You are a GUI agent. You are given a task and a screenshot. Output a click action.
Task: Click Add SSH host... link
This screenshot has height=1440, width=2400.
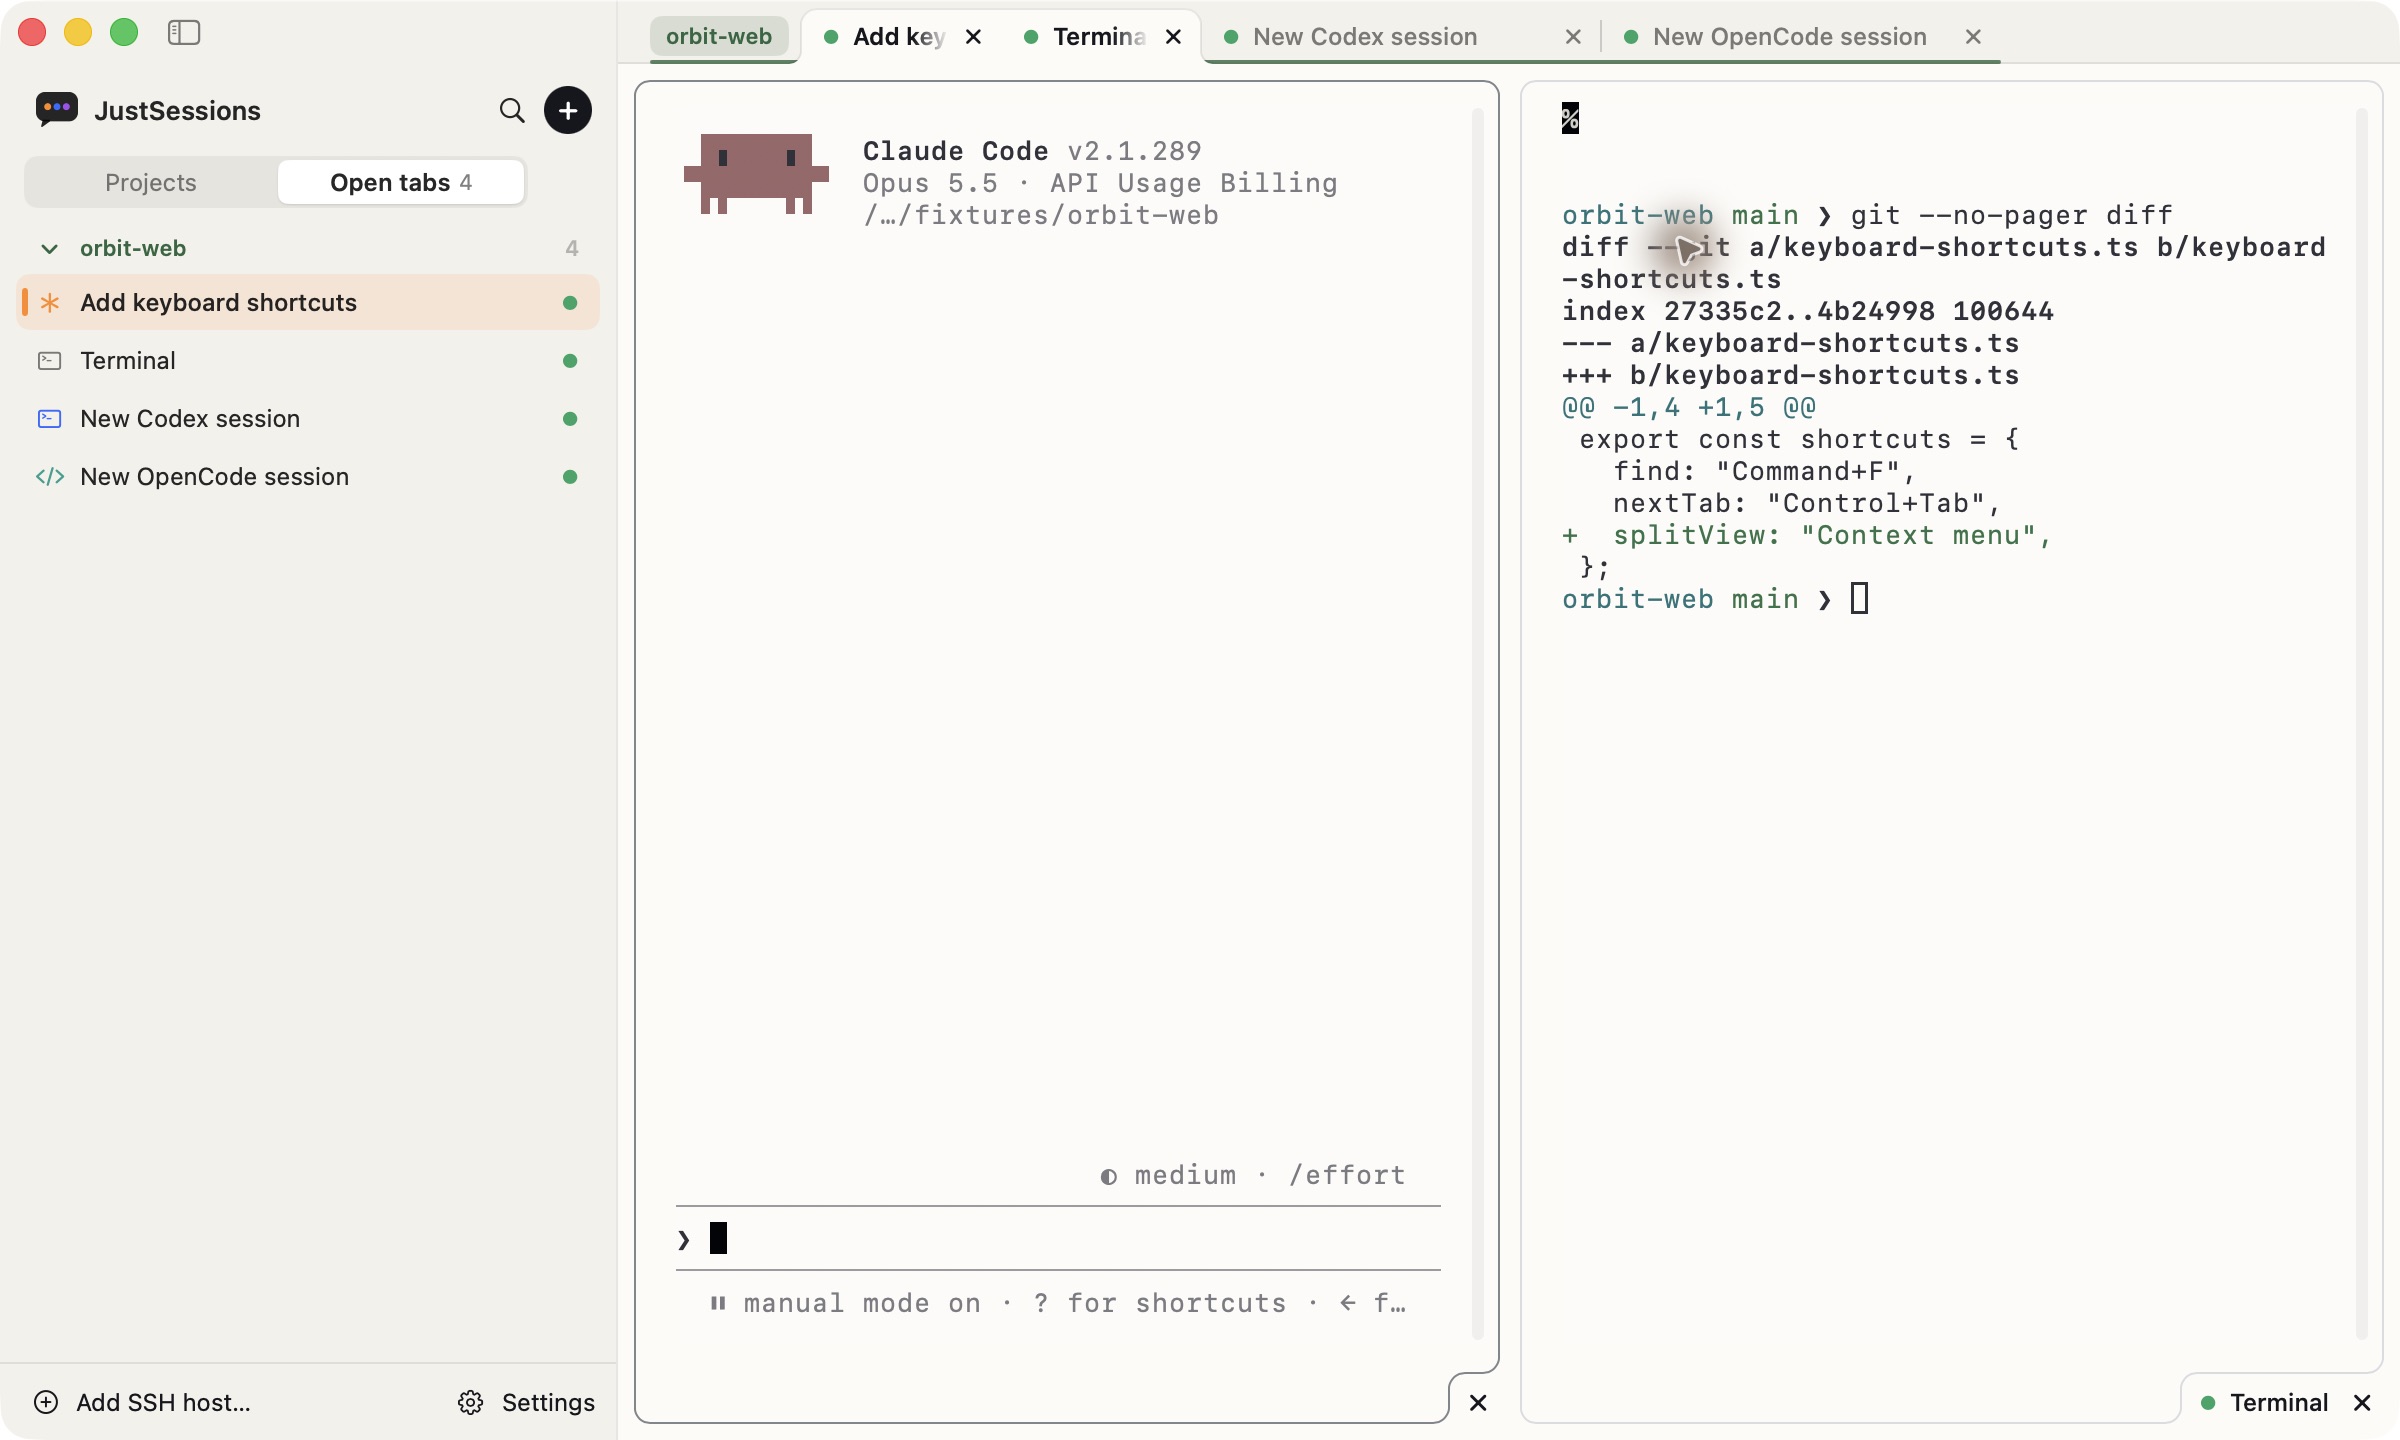[142, 1402]
